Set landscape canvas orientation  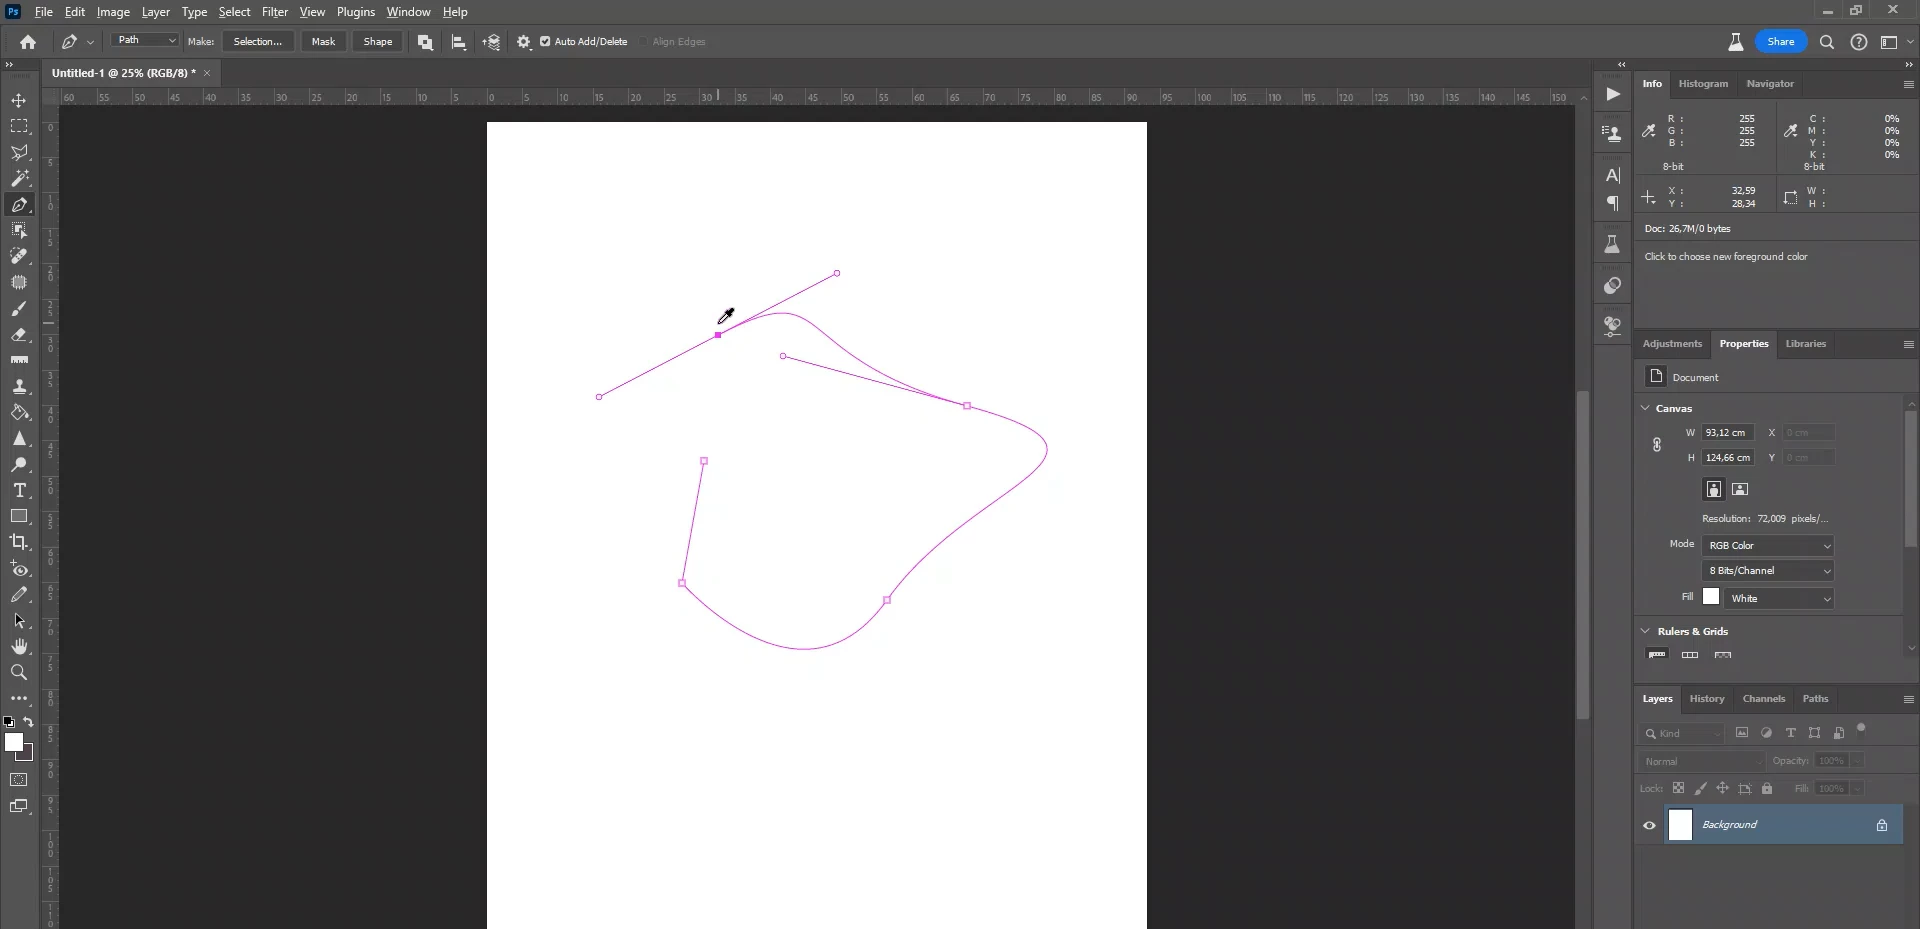pyautogui.click(x=1740, y=489)
